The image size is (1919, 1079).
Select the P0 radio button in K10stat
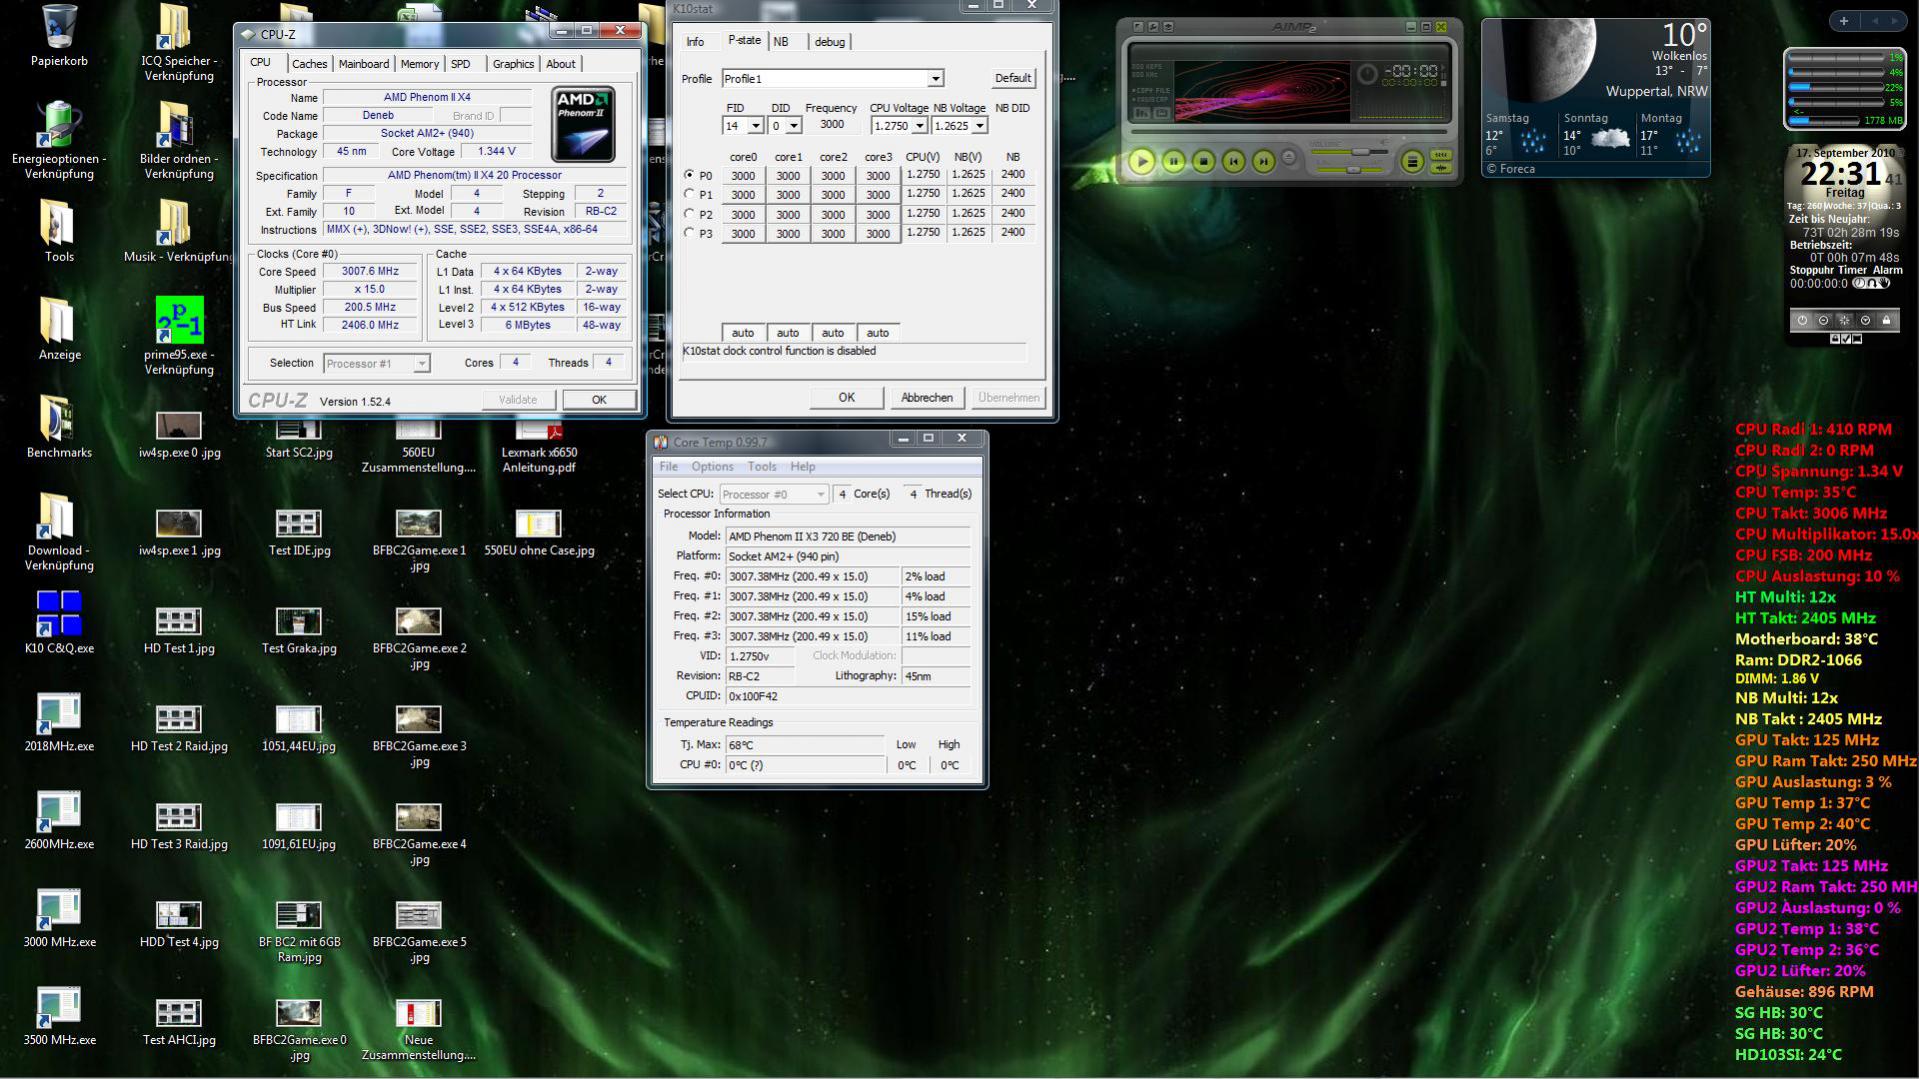click(x=689, y=175)
